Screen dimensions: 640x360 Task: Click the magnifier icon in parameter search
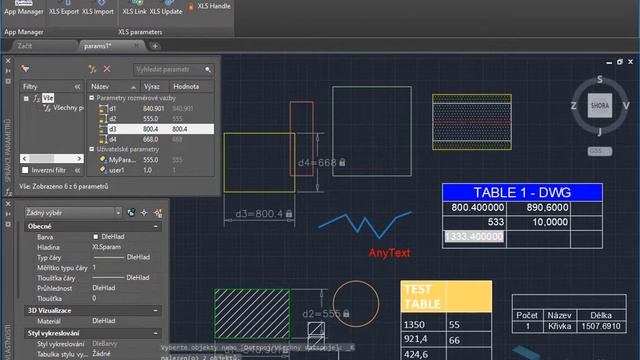pyautogui.click(x=208, y=69)
